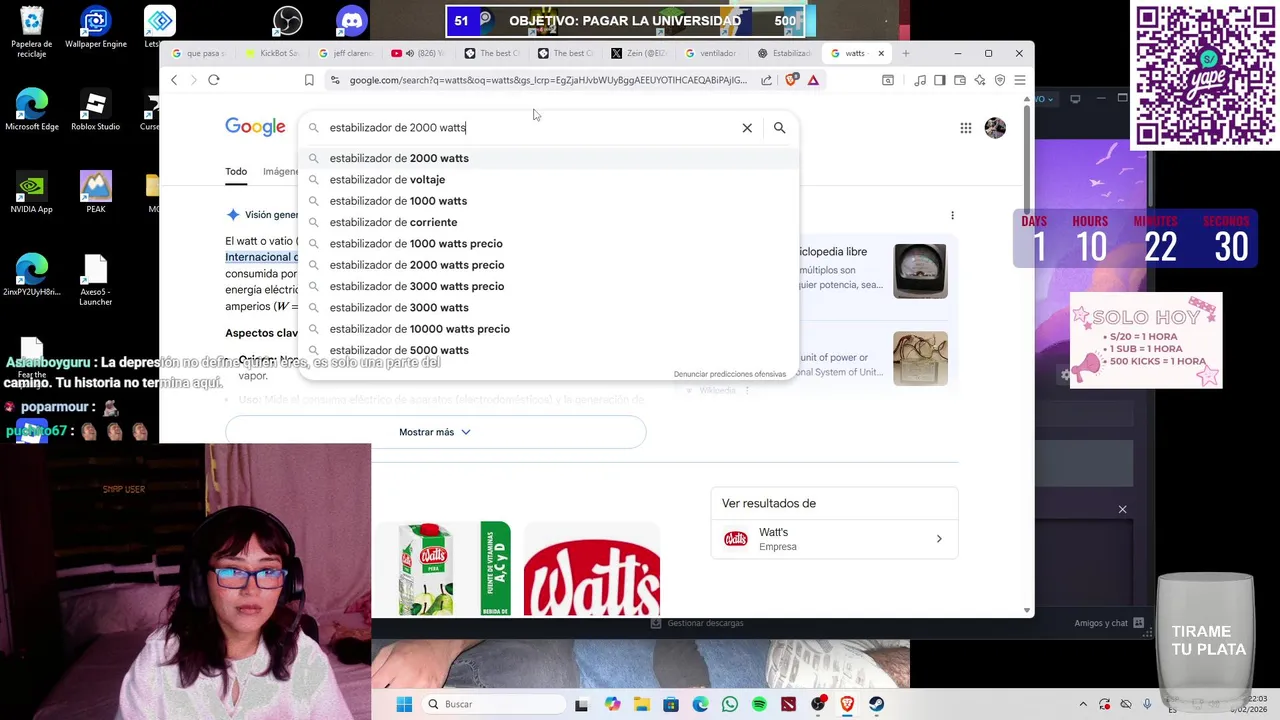The image size is (1280, 720).
Task: Go back in the browser
Action: coord(174,80)
